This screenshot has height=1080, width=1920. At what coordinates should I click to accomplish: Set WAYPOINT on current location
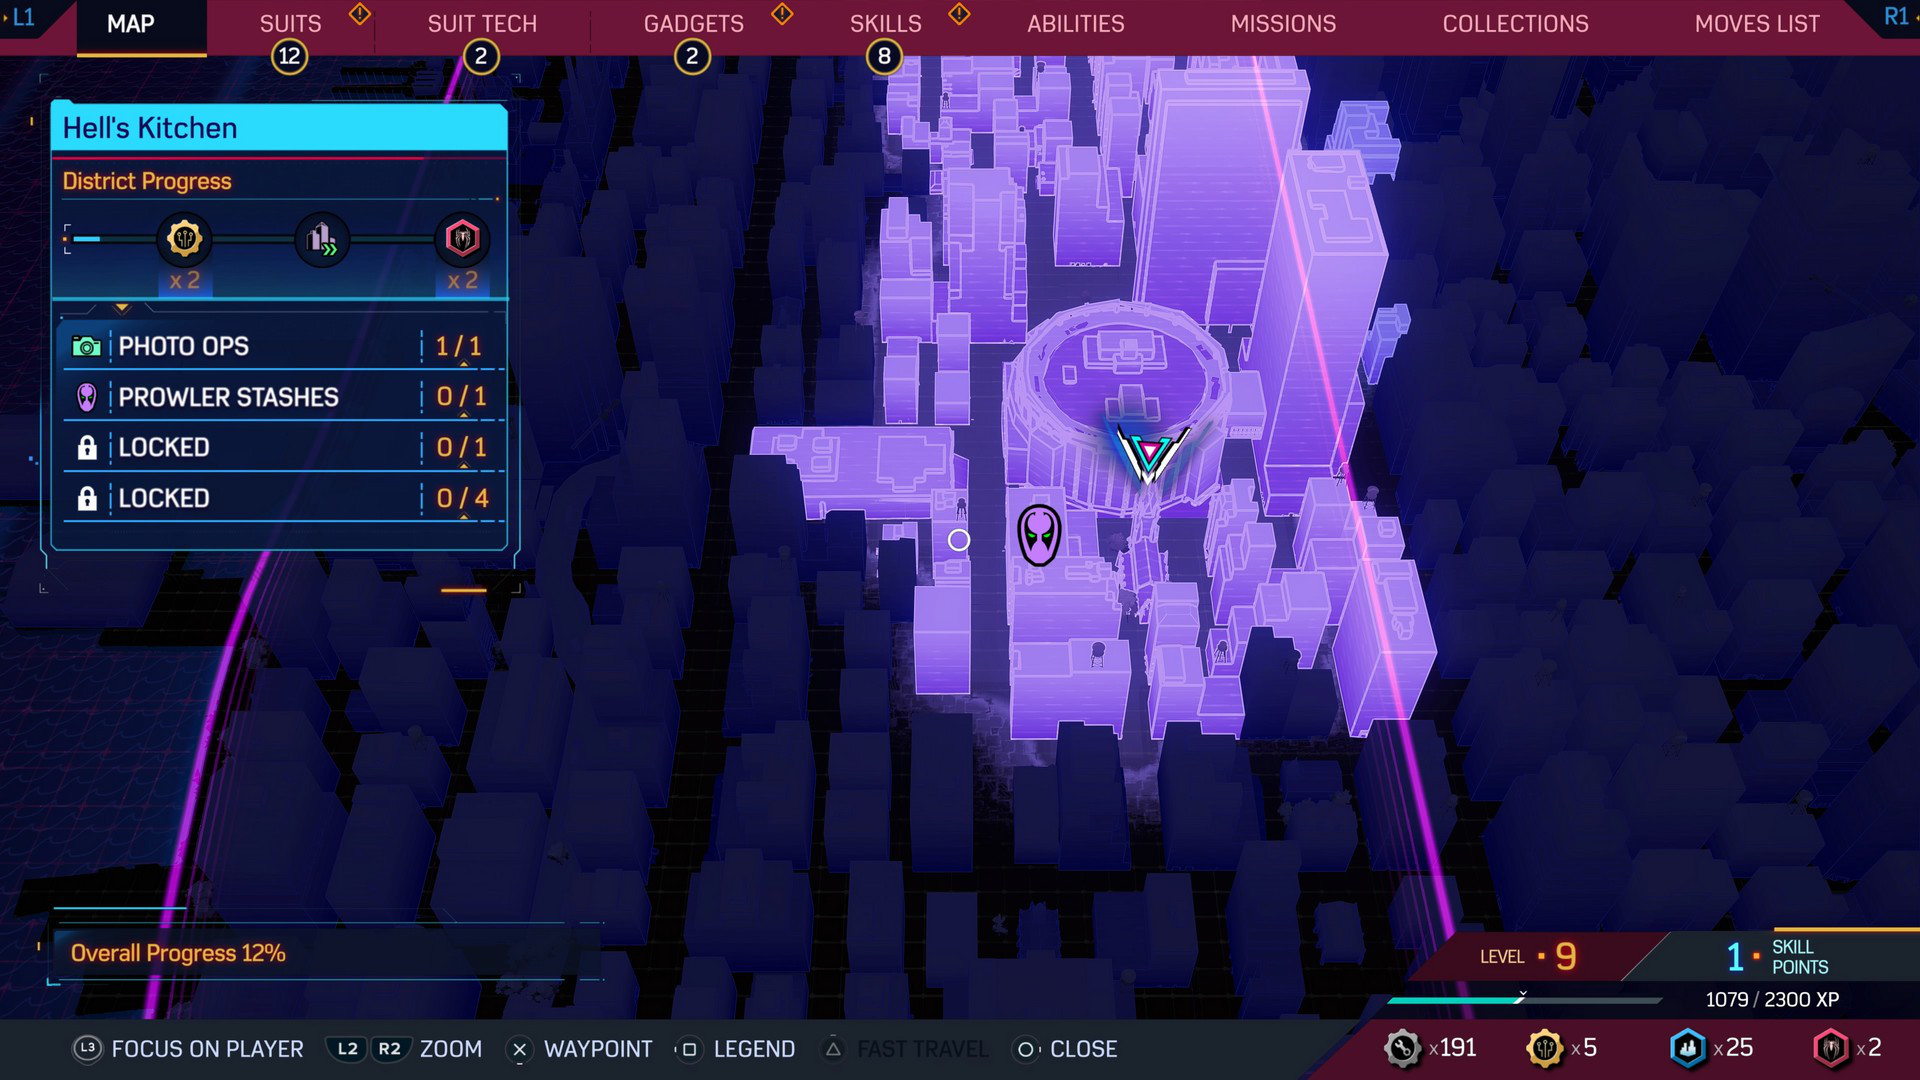click(x=960, y=539)
